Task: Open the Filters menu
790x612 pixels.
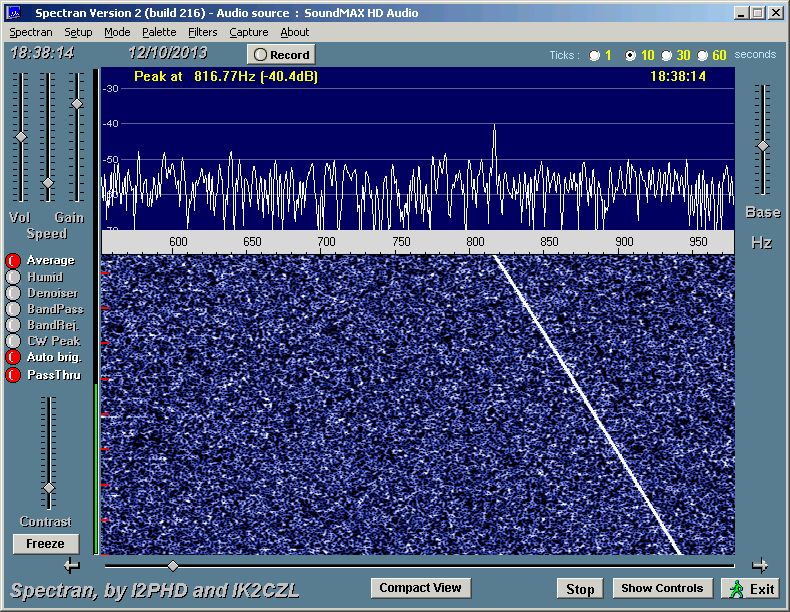Action: [202, 32]
